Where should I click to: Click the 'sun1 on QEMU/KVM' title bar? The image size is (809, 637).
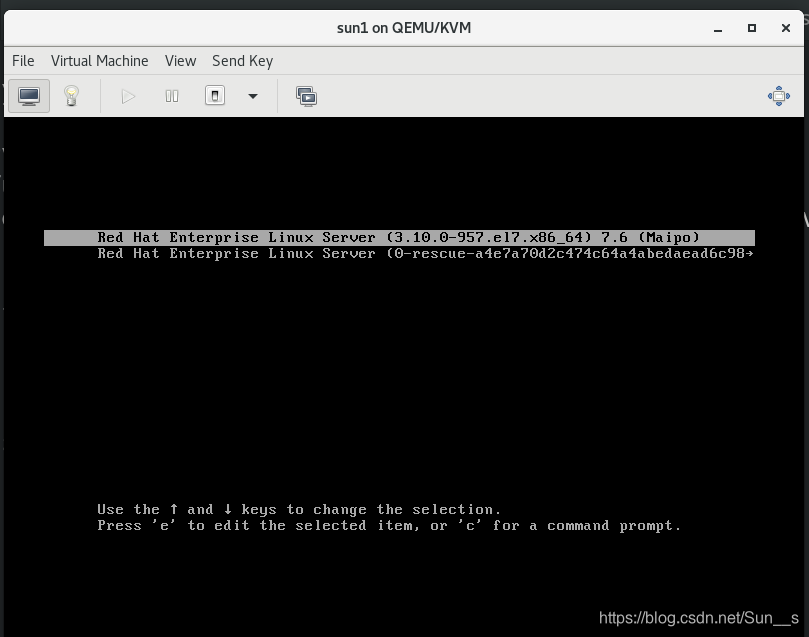pyautogui.click(x=404, y=28)
